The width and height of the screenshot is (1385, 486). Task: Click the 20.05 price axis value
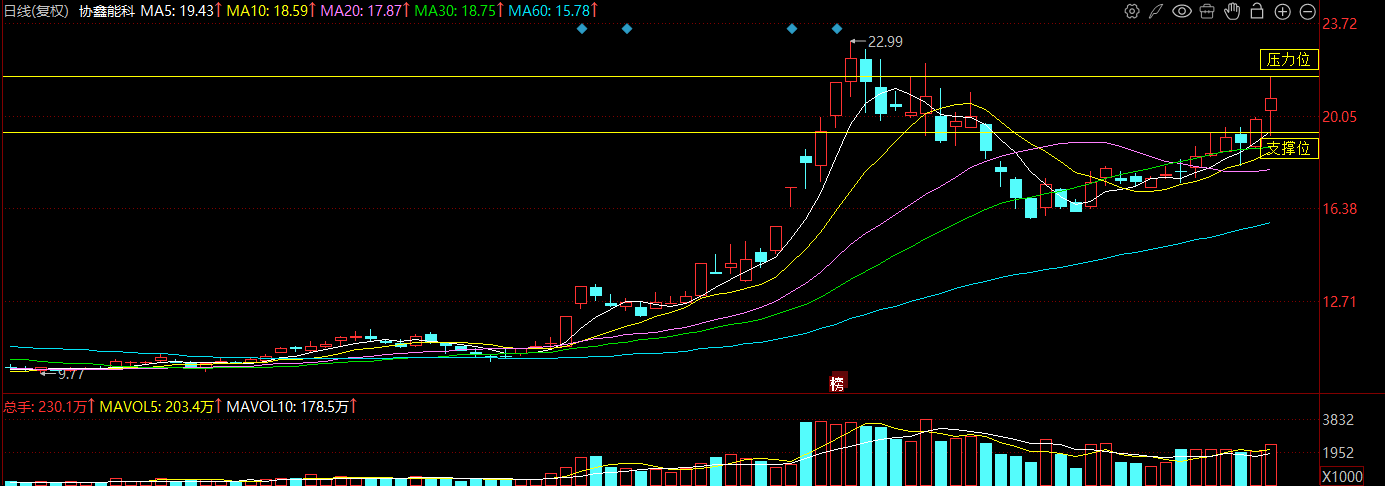1340,116
